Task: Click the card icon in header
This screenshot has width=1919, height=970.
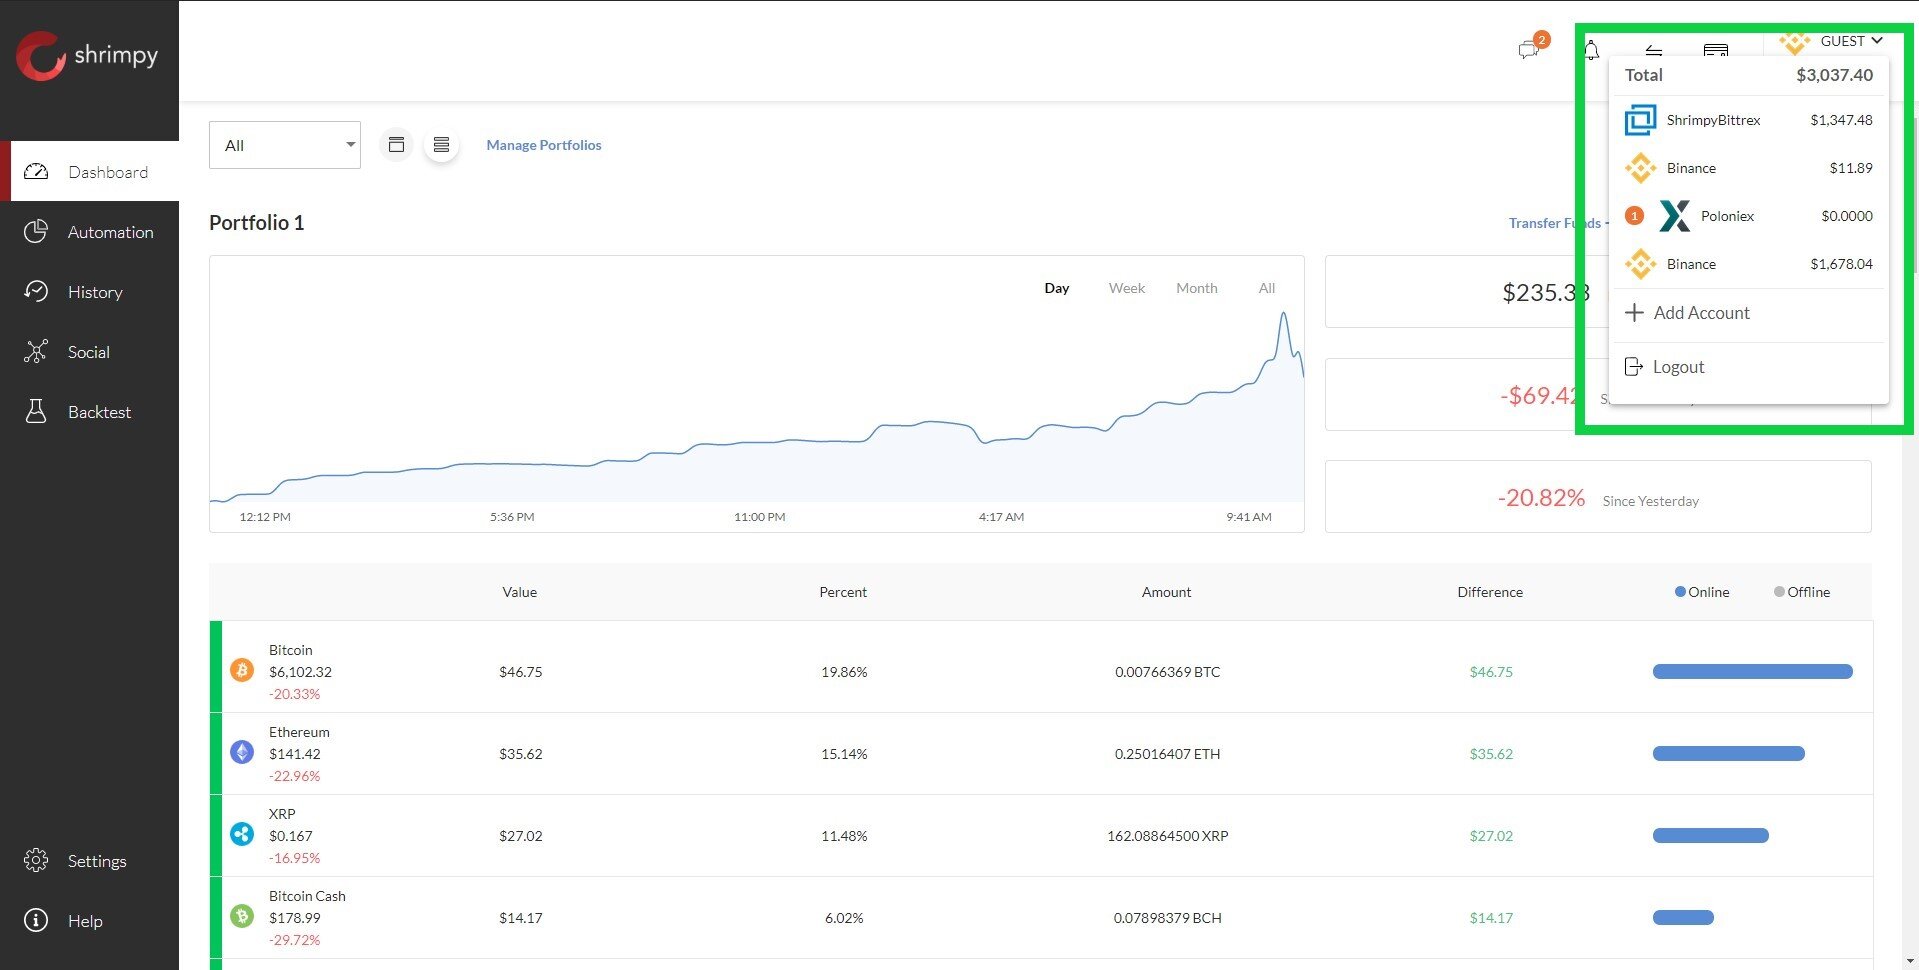Action: [x=1716, y=51]
